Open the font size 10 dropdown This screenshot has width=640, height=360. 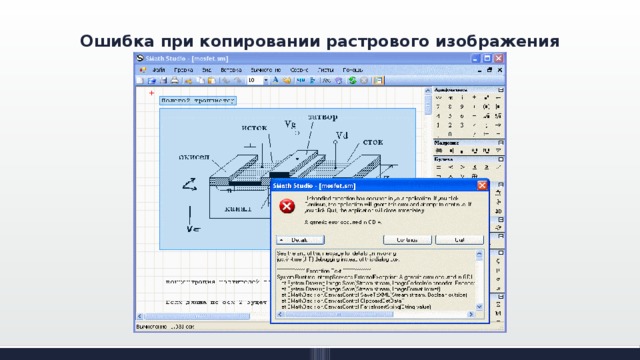pos(266,81)
